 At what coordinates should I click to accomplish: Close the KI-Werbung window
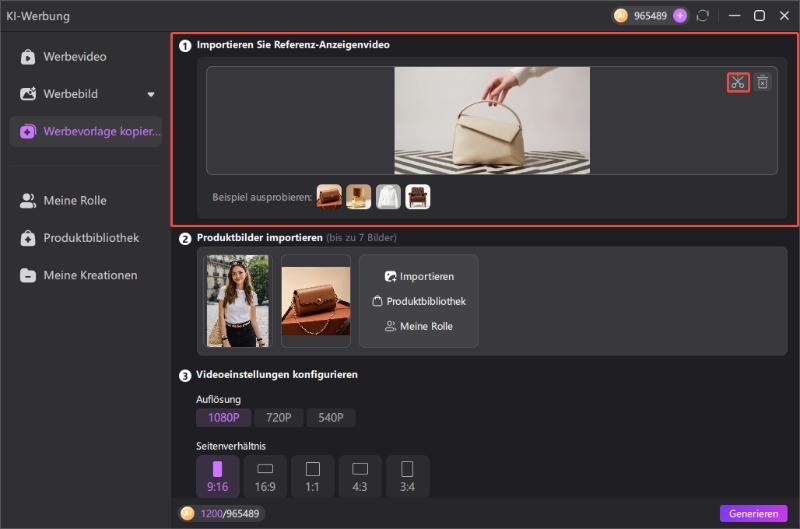784,16
